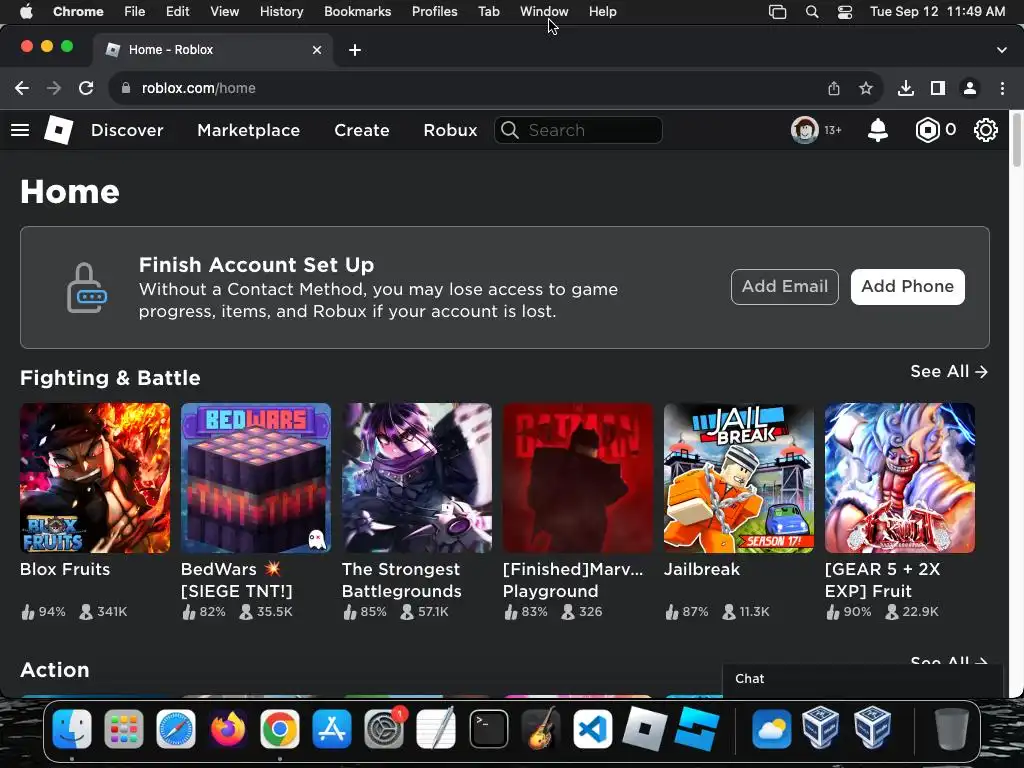Open Trash in the dock

951,729
